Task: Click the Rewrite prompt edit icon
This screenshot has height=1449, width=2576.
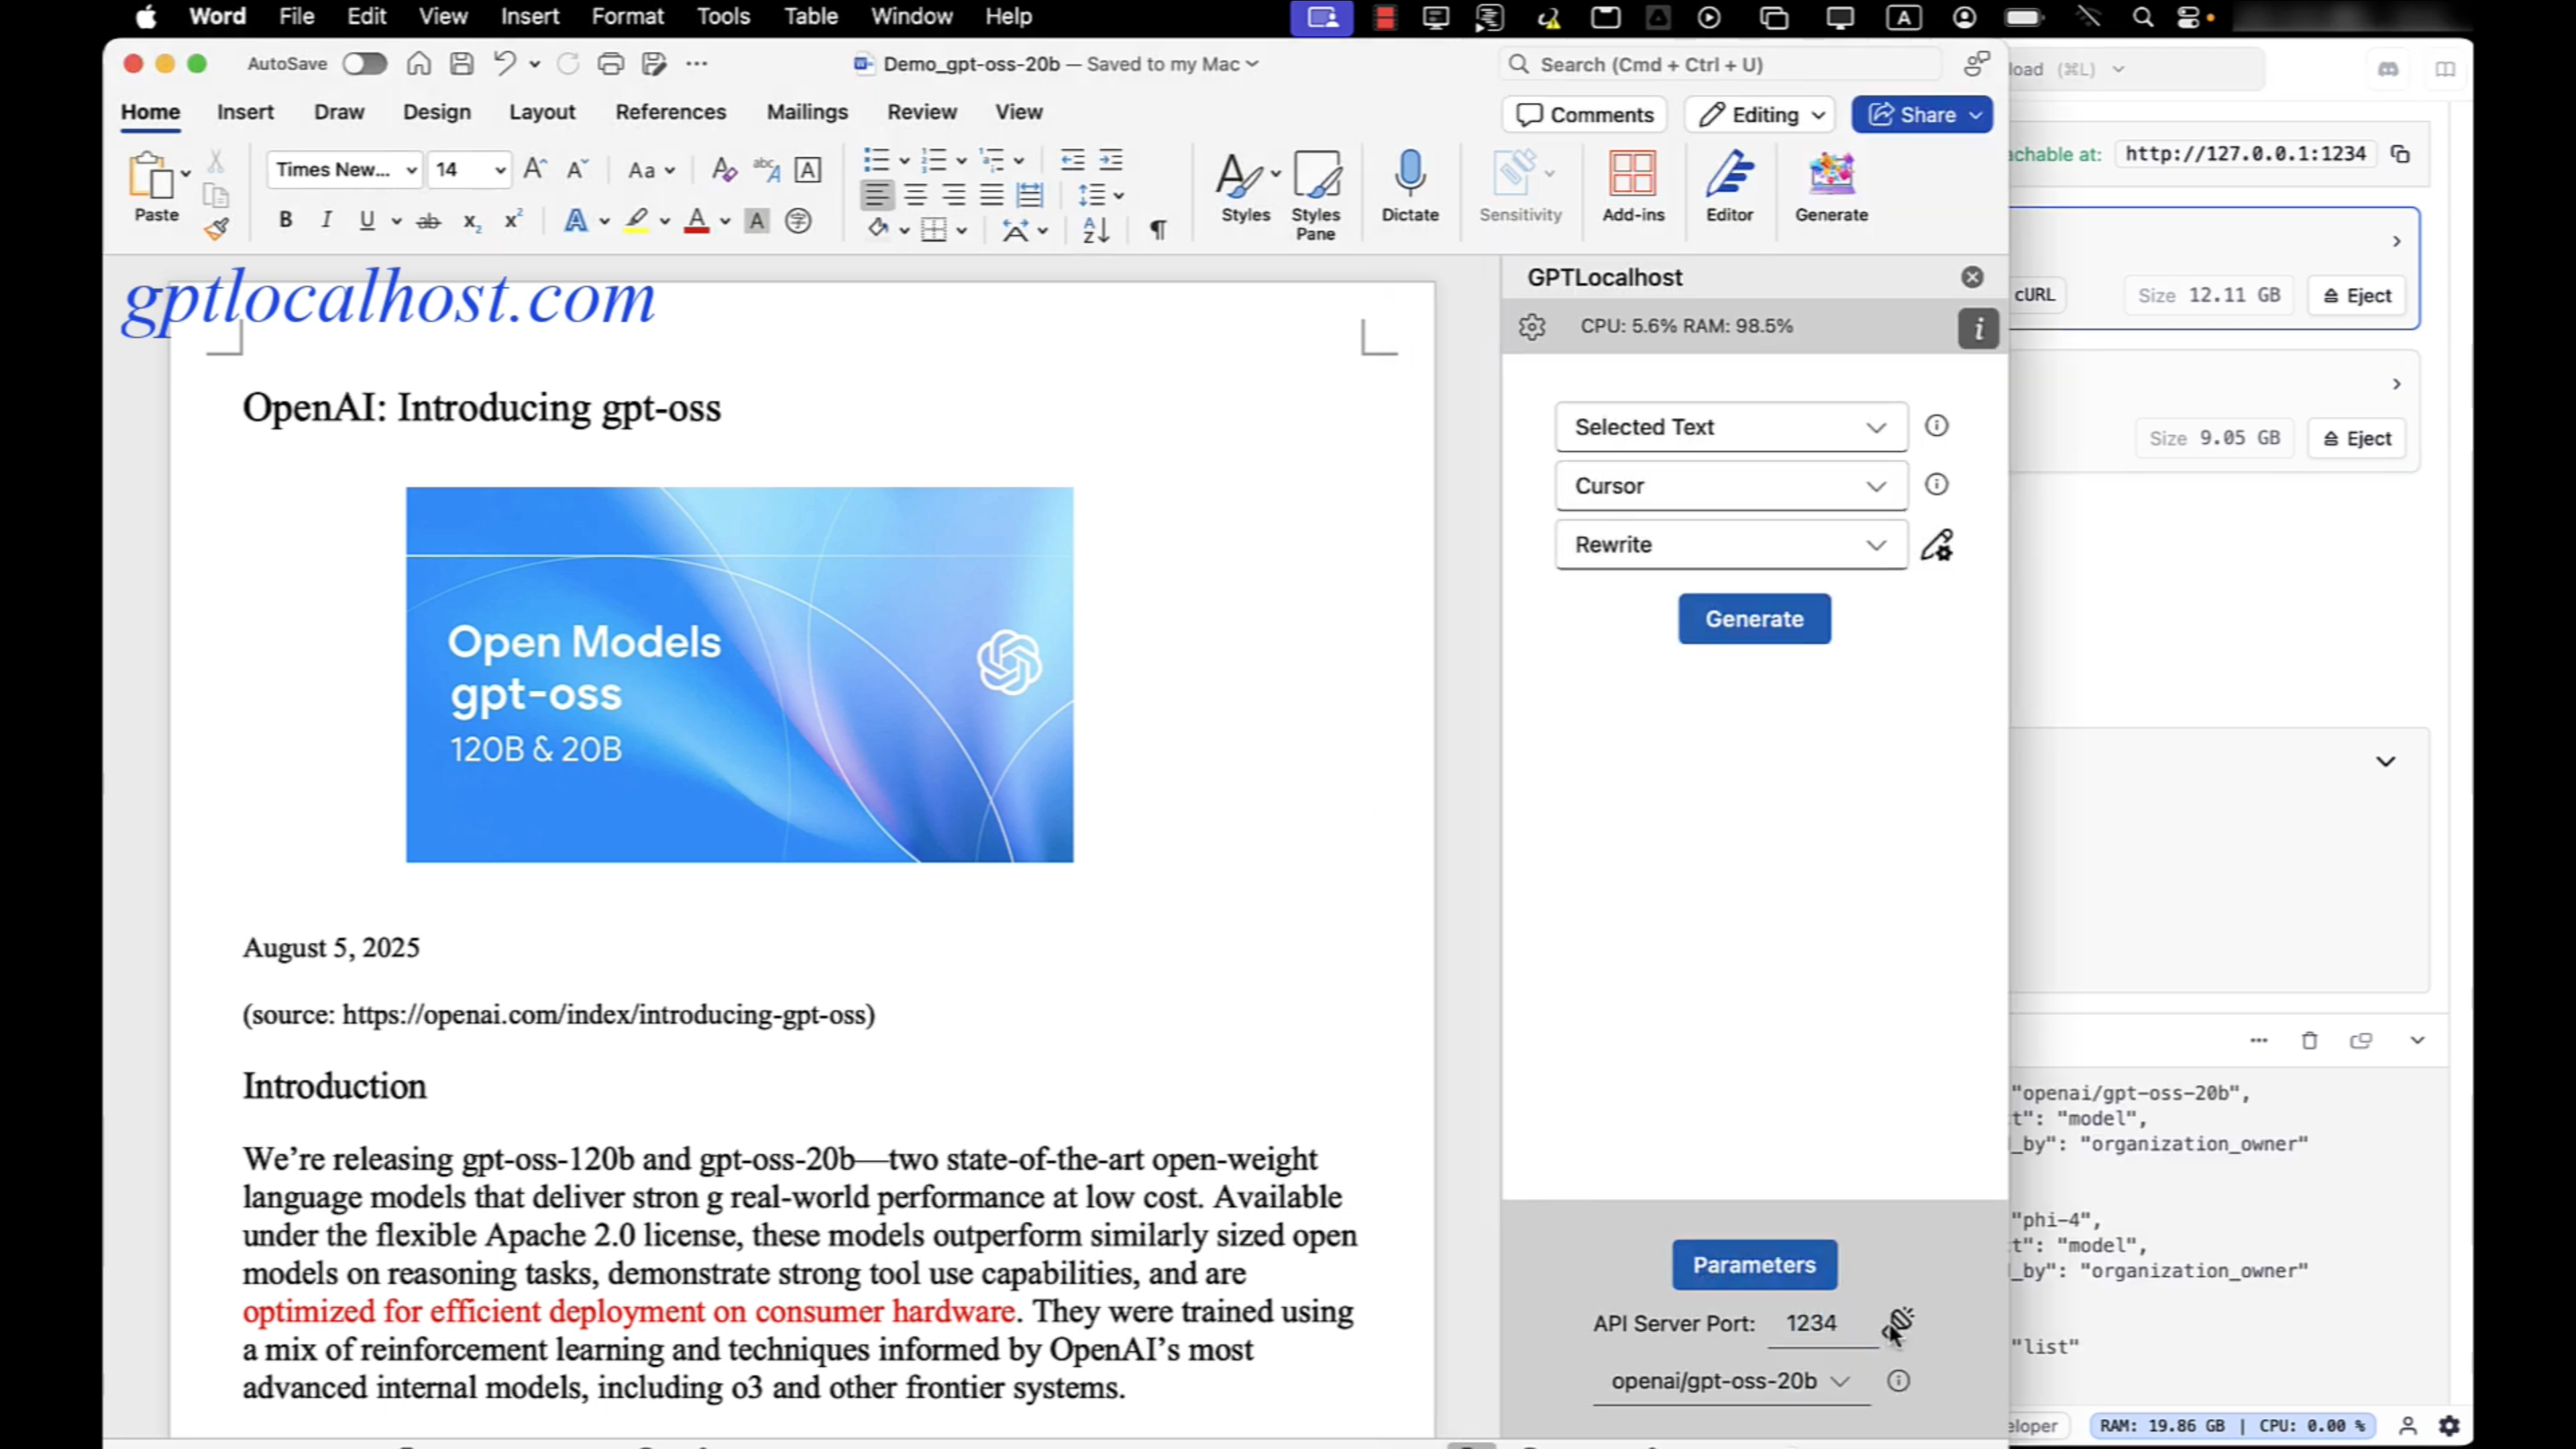Action: tap(1936, 545)
